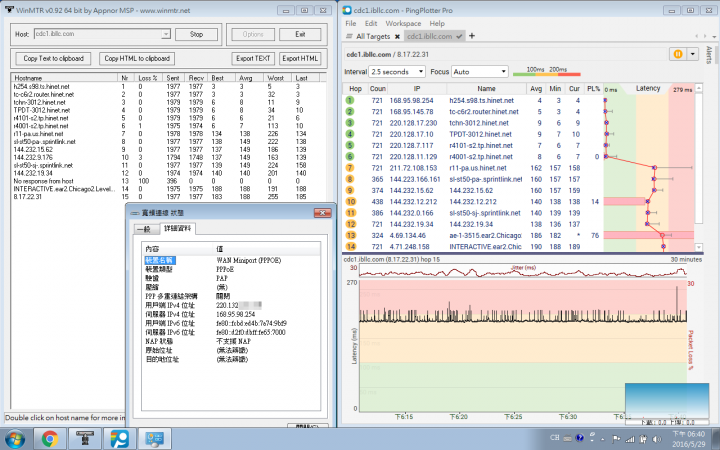Click the Host input field in WinMTR

click(98, 34)
